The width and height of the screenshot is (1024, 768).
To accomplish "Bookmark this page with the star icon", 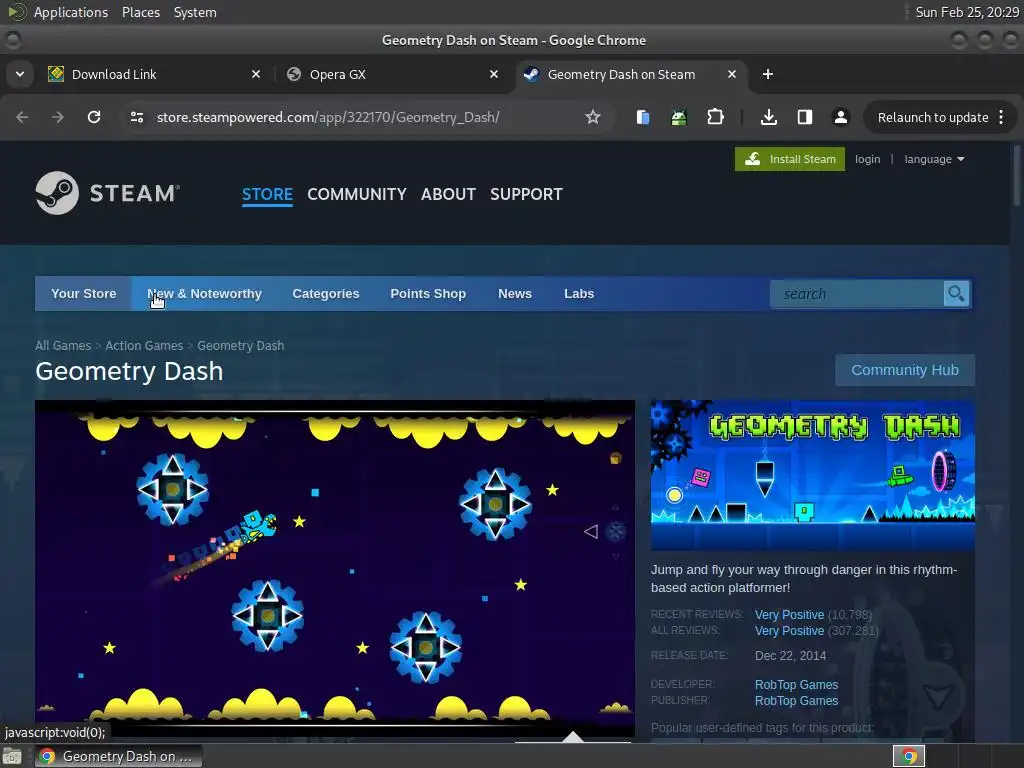I will (x=592, y=117).
